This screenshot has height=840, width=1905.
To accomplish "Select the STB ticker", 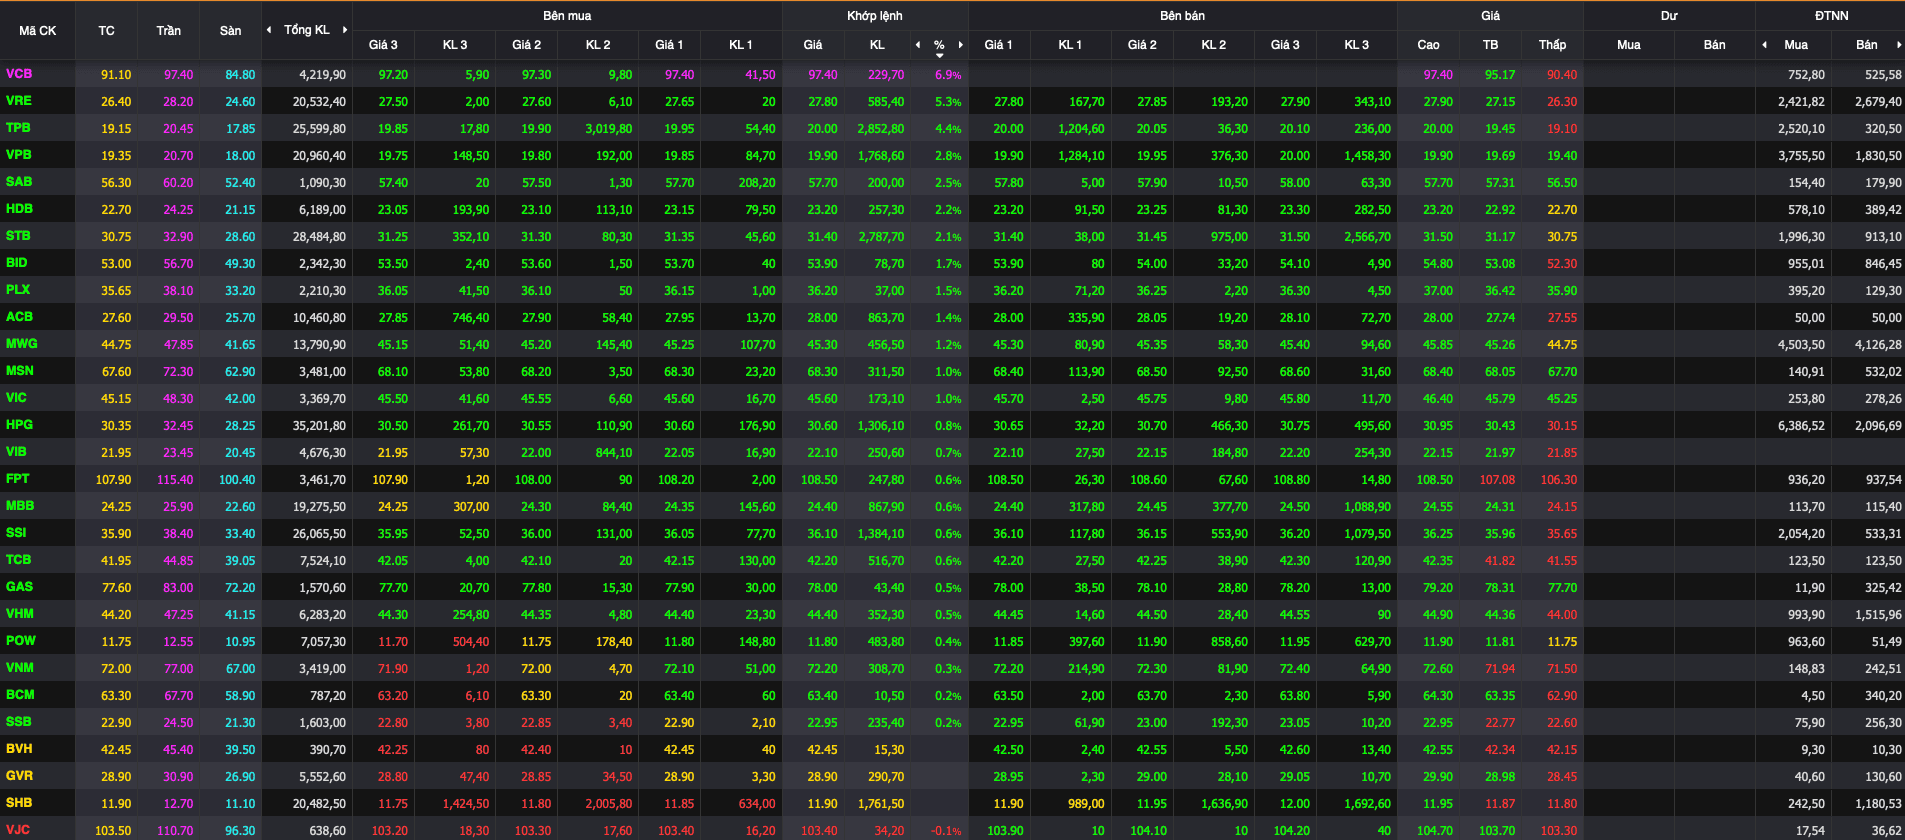I will 18,236.
